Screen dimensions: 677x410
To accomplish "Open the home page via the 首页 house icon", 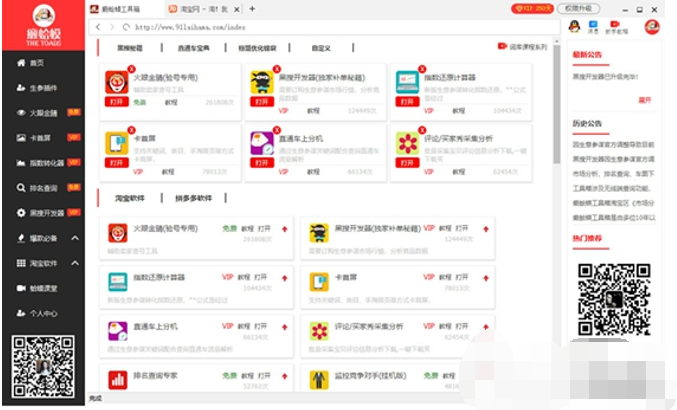I will click(21, 63).
